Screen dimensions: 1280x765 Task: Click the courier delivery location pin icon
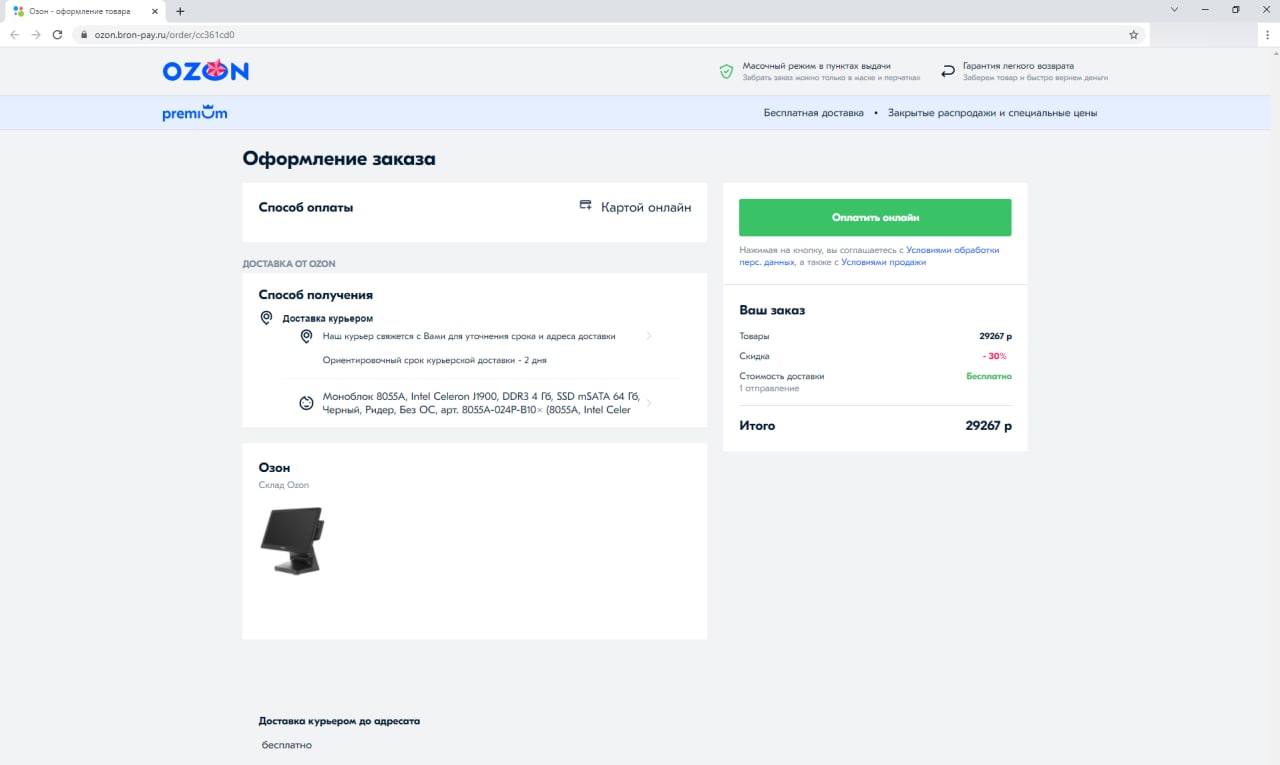[266, 318]
